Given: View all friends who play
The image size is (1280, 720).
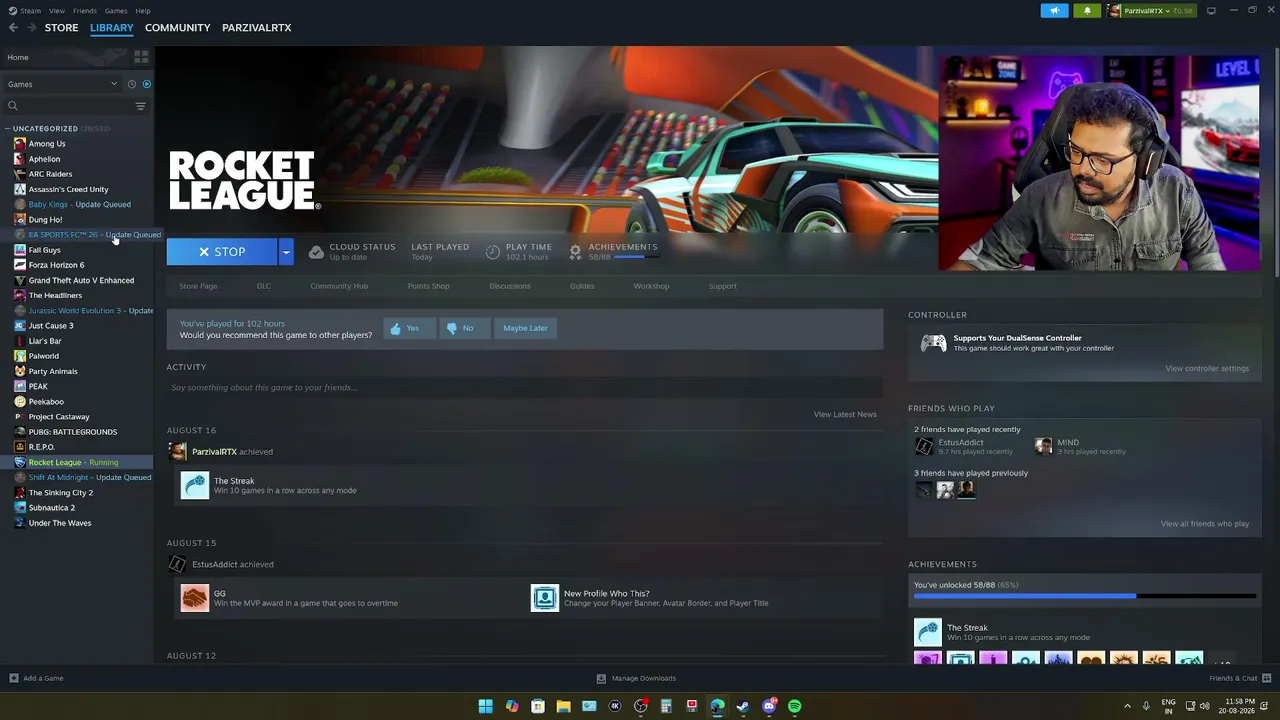Looking at the screenshot, I should pos(1205,524).
